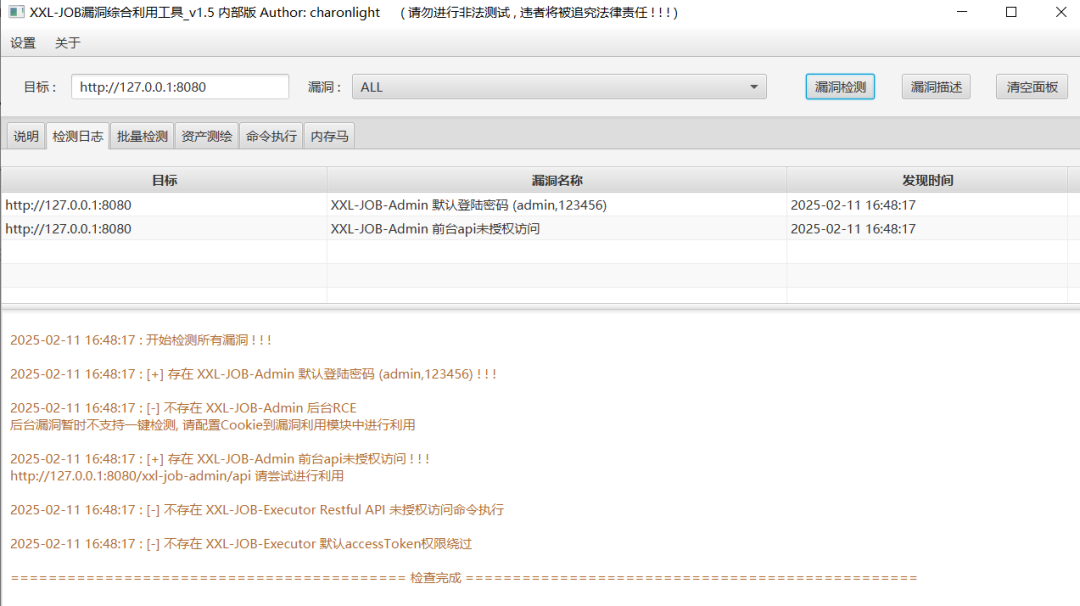Viewport: 1080px width, 606px height.
Task: Click the 目标 label
Action: coord(40,87)
